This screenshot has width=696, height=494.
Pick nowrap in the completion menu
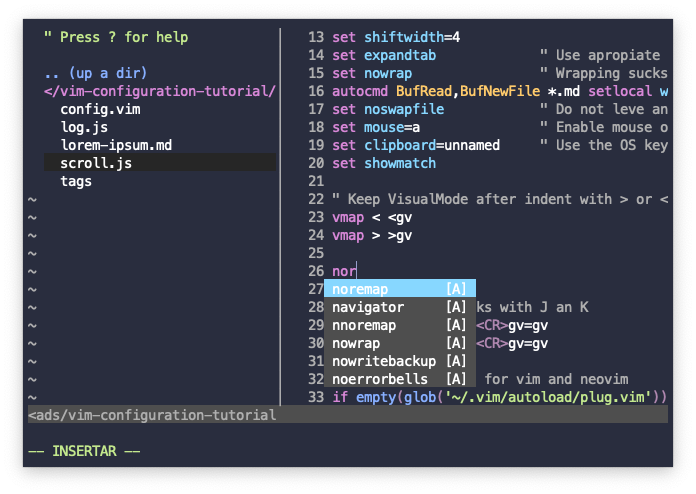[x=400, y=343]
